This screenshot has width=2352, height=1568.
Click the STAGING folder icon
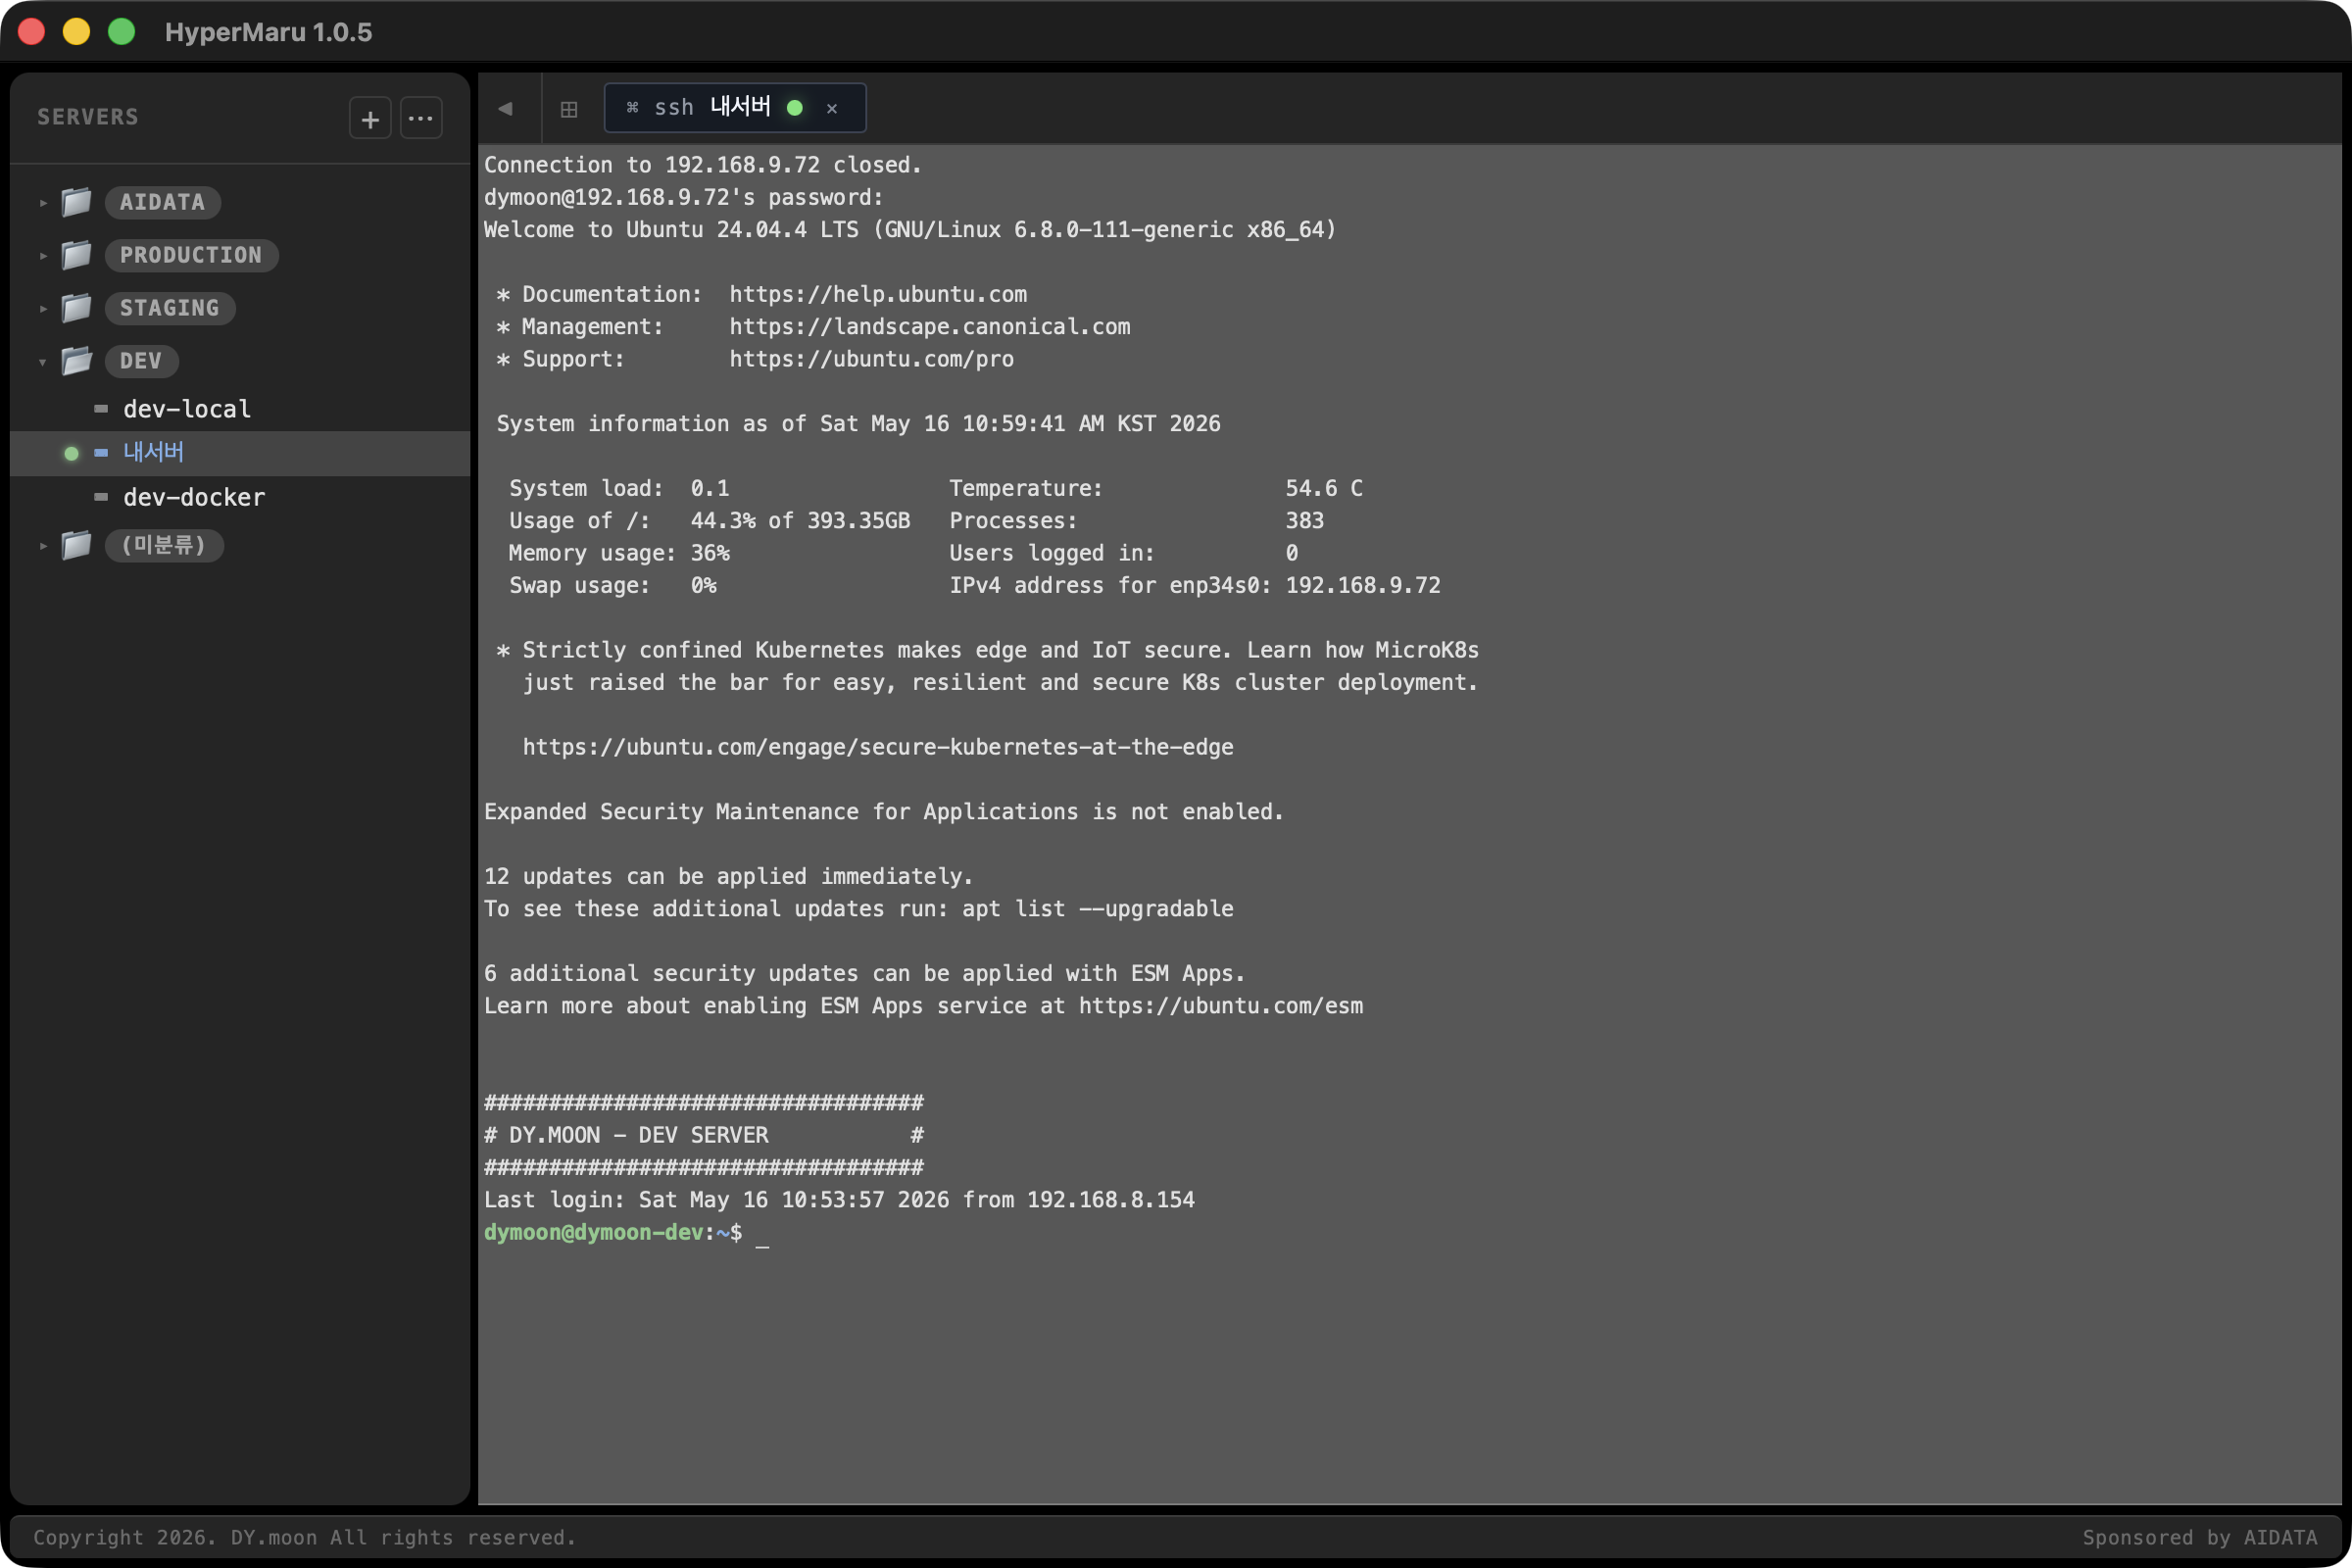point(77,308)
